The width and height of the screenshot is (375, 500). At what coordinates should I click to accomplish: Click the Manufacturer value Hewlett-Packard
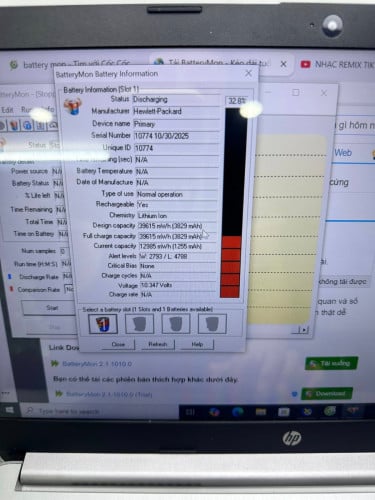[176, 111]
